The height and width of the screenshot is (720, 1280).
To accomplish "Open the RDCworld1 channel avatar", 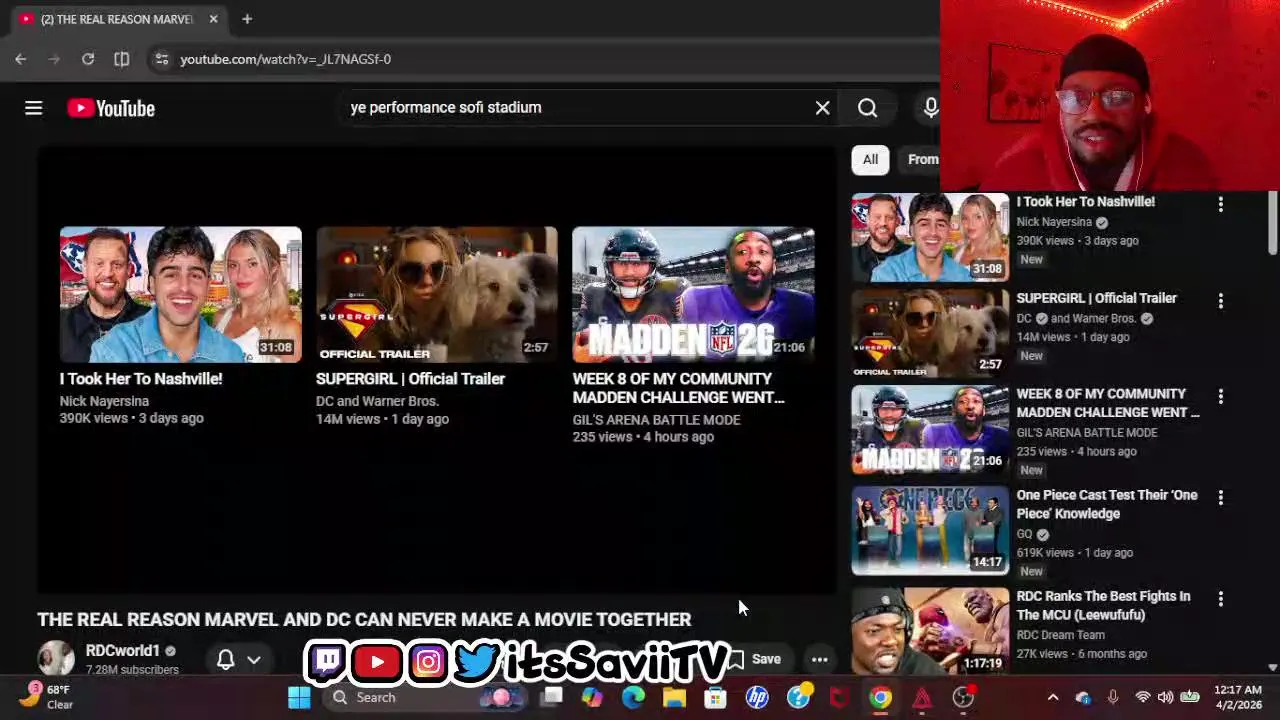I will (x=56, y=657).
